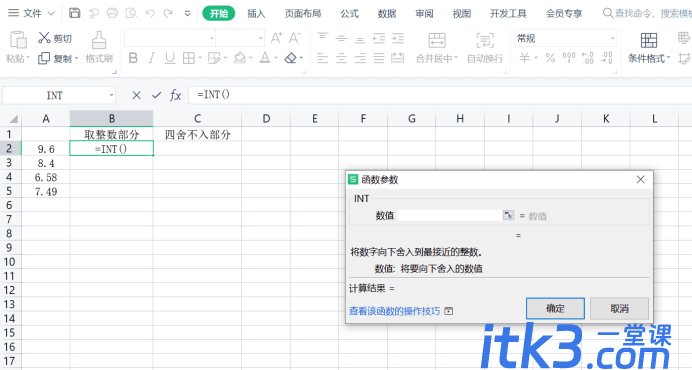The height and width of the screenshot is (370, 692).
Task: Click the fx insert function icon
Action: (x=176, y=95)
